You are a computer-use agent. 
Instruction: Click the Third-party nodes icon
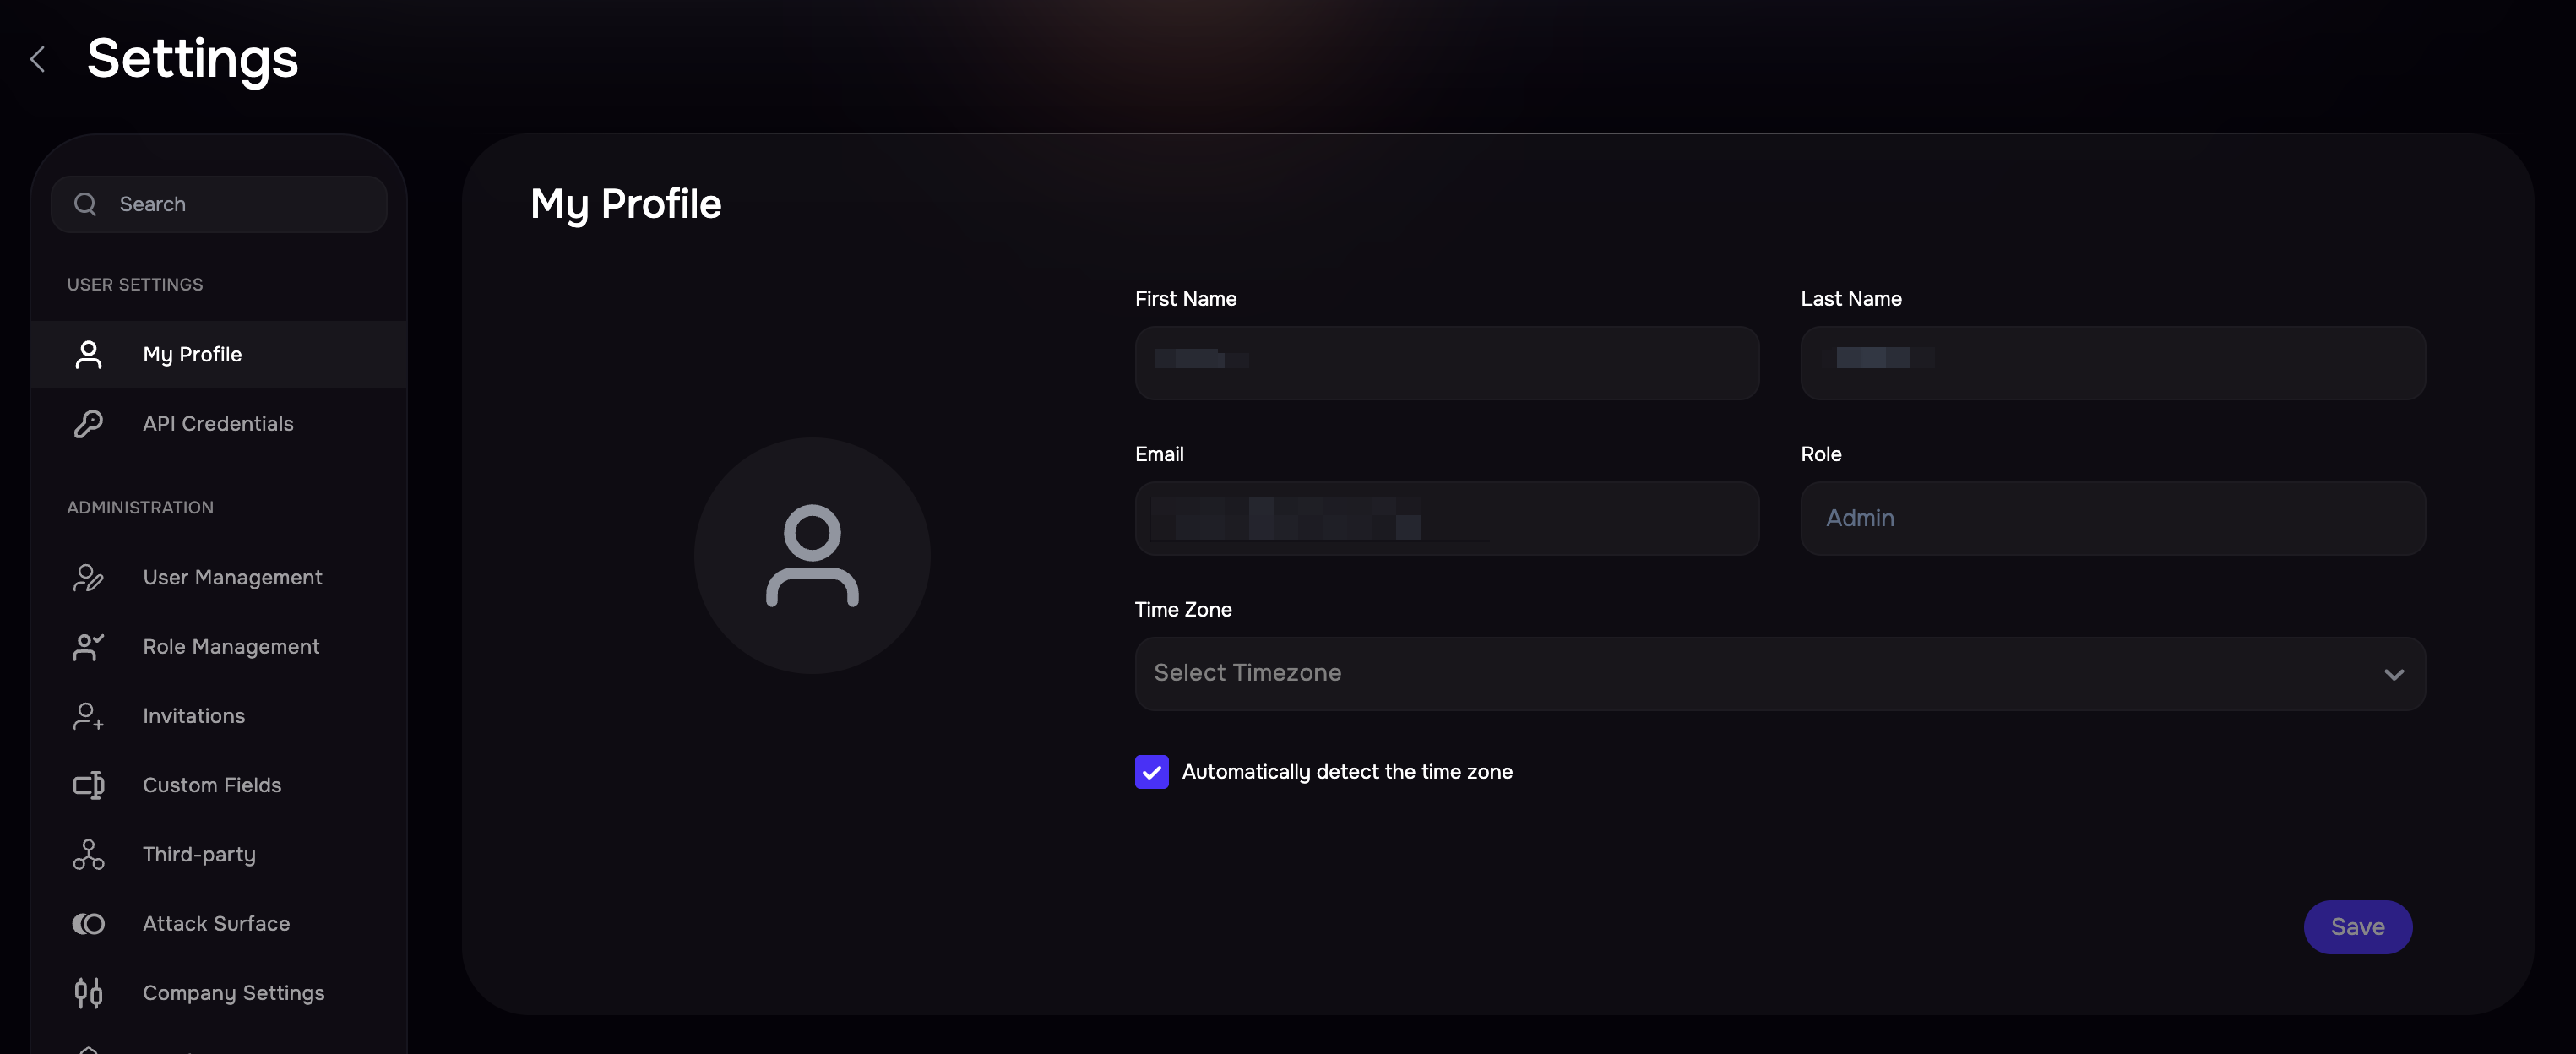coord(88,854)
